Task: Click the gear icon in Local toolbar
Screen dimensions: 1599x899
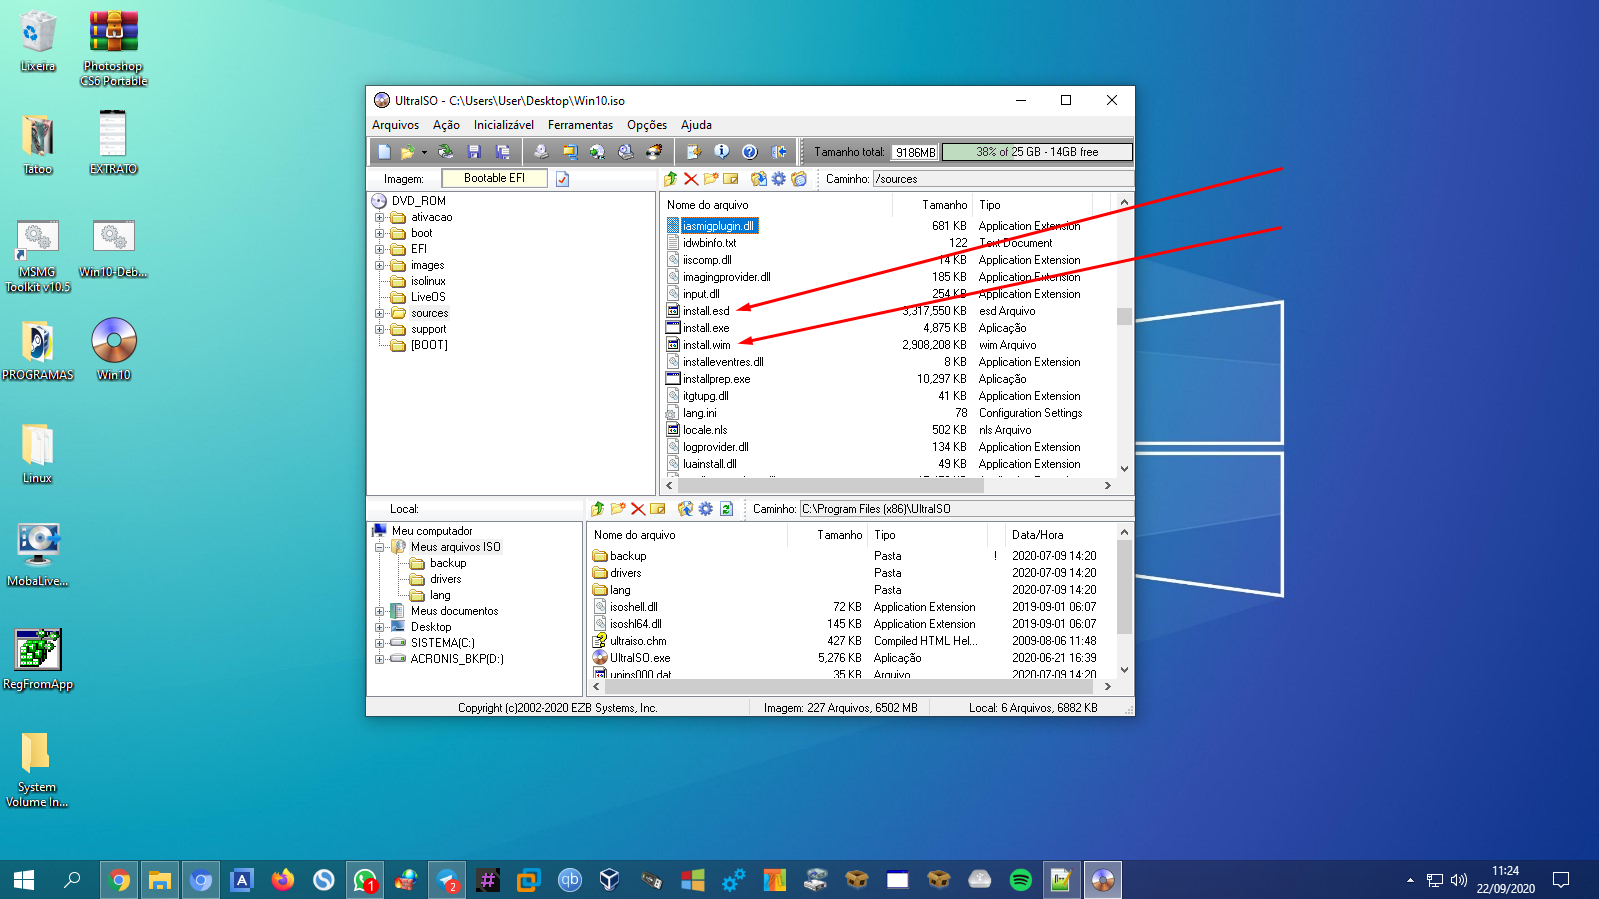Action: point(706,509)
